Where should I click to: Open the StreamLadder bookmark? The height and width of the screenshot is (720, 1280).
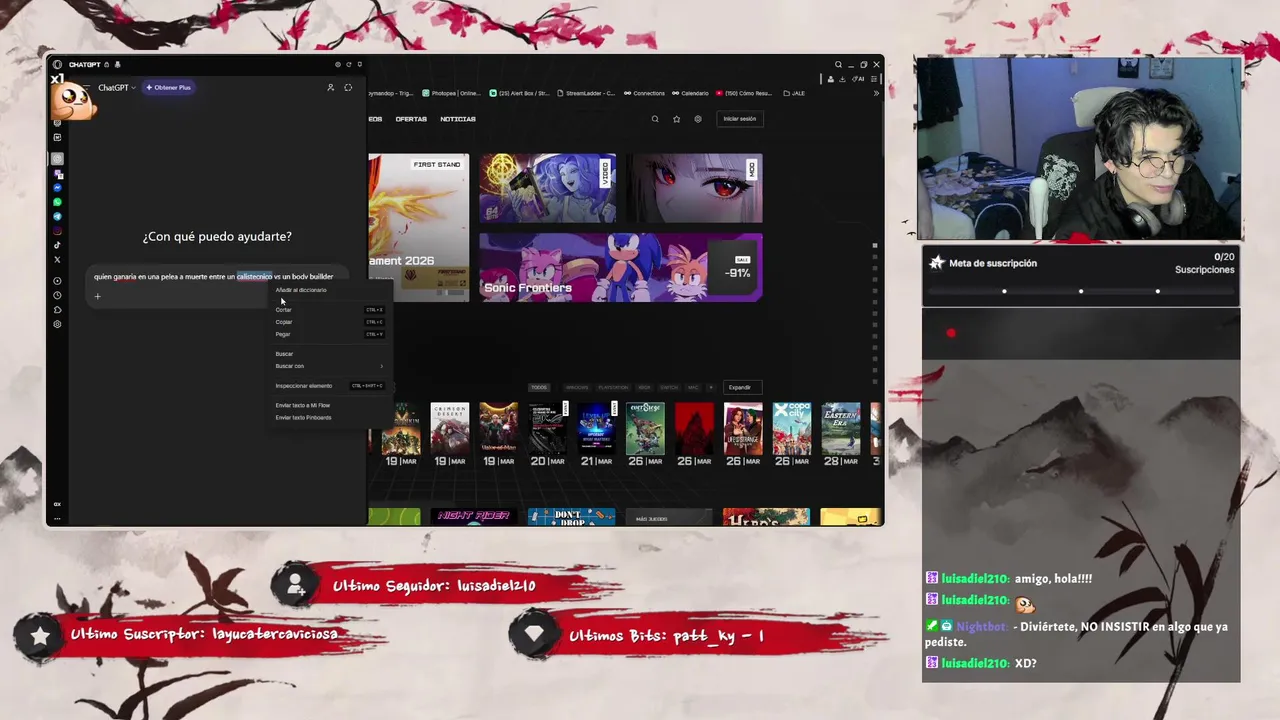tap(586, 93)
